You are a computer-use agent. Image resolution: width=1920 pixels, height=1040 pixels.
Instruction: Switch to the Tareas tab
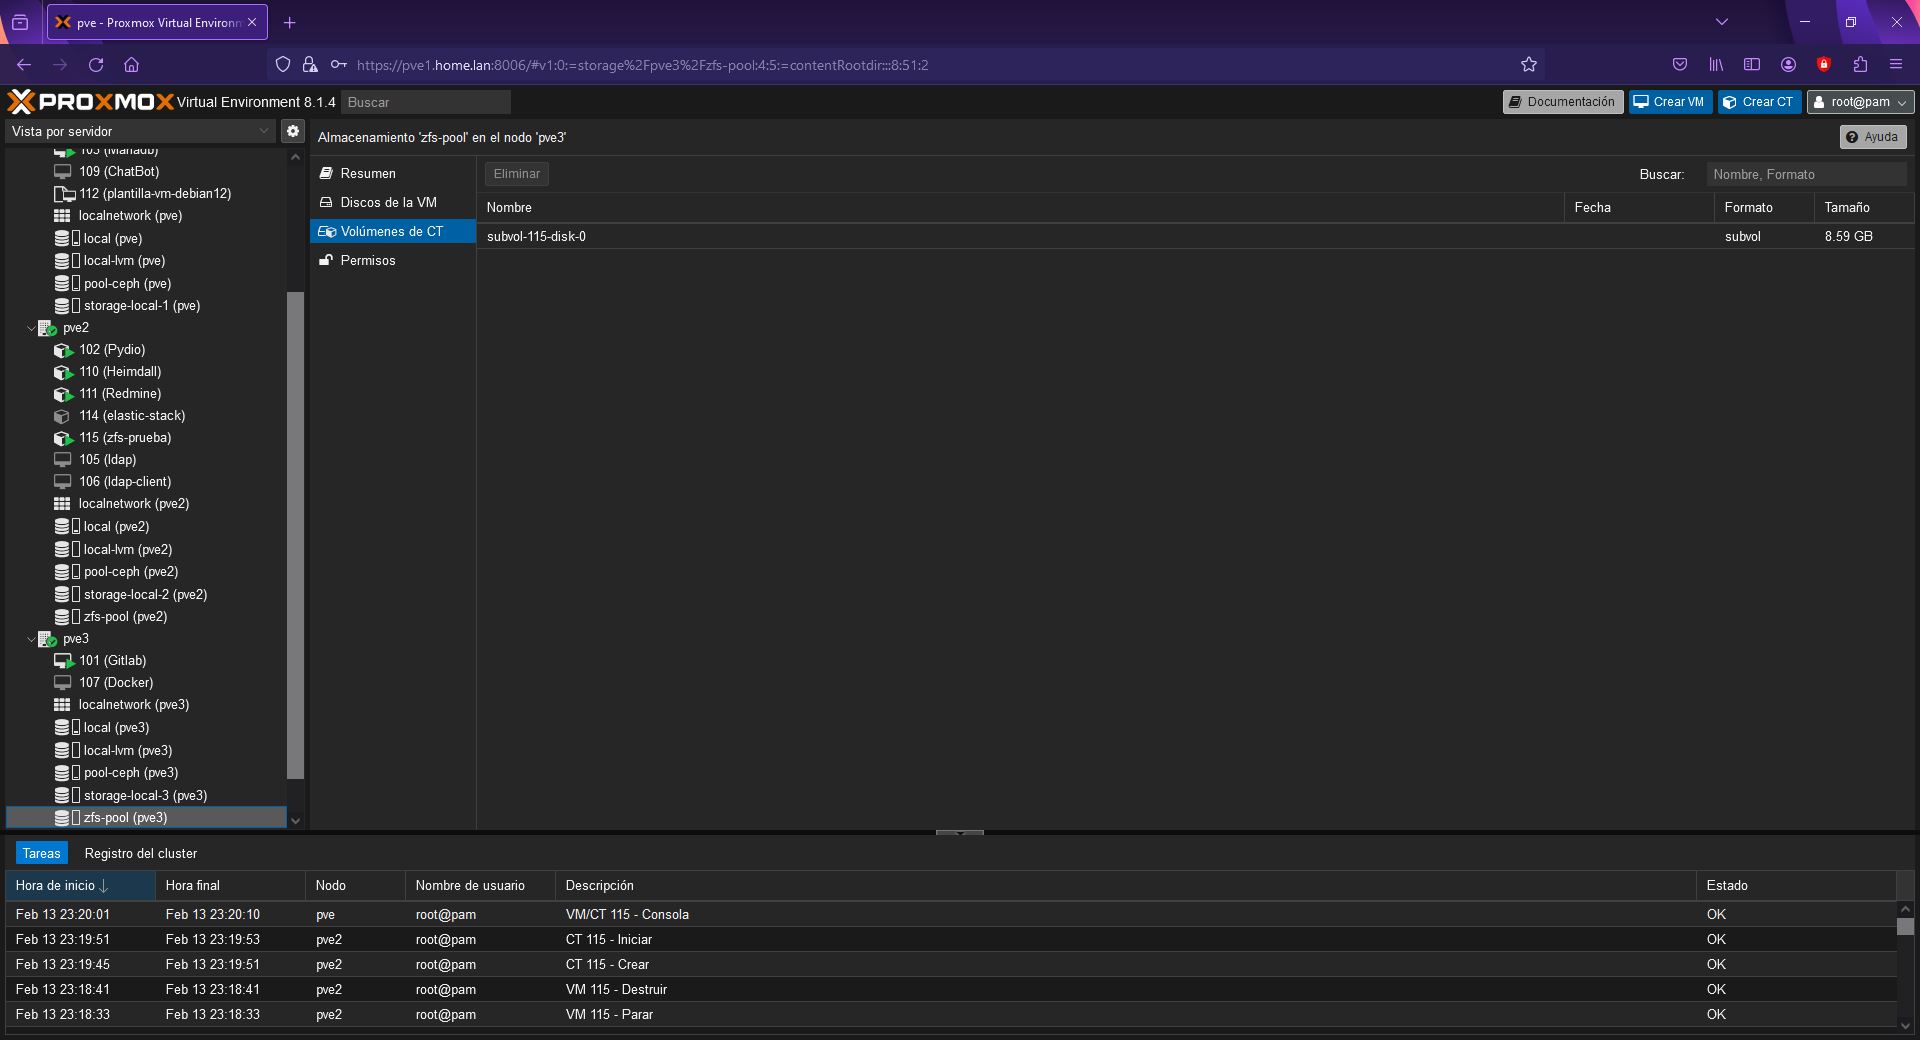point(42,854)
